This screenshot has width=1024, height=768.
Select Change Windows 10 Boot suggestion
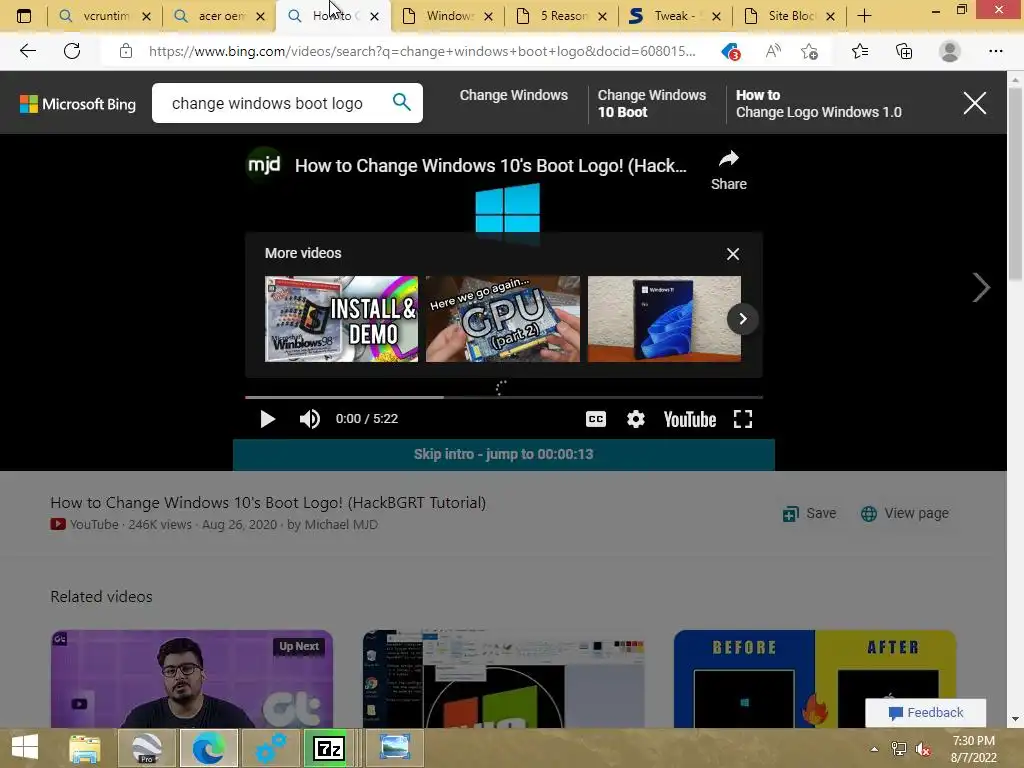click(x=652, y=103)
